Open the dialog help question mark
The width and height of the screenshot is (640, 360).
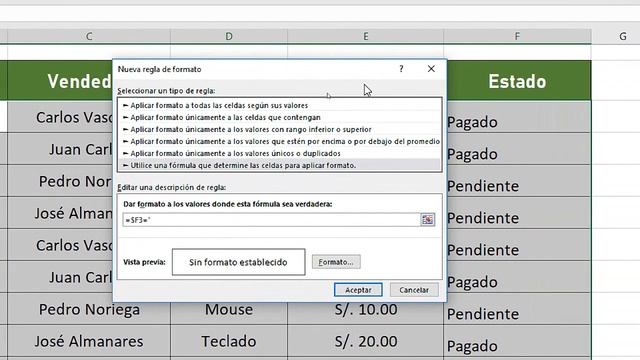pyautogui.click(x=401, y=69)
